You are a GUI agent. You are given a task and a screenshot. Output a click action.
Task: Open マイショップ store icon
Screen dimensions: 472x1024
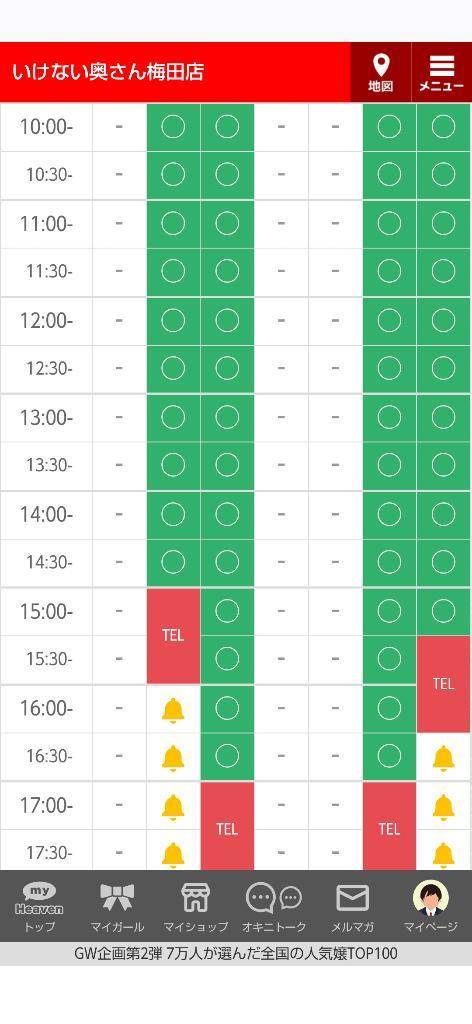[195, 906]
